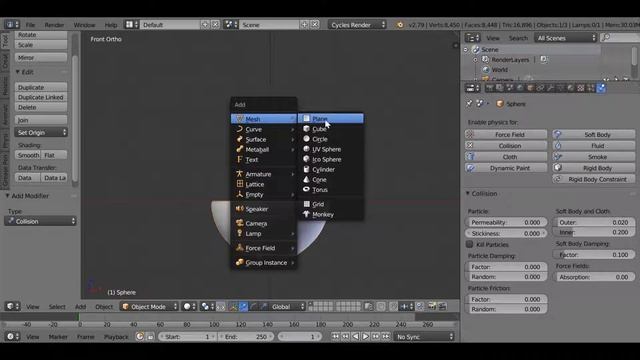Click the Absorption field
640x360 pixels.
594,277
